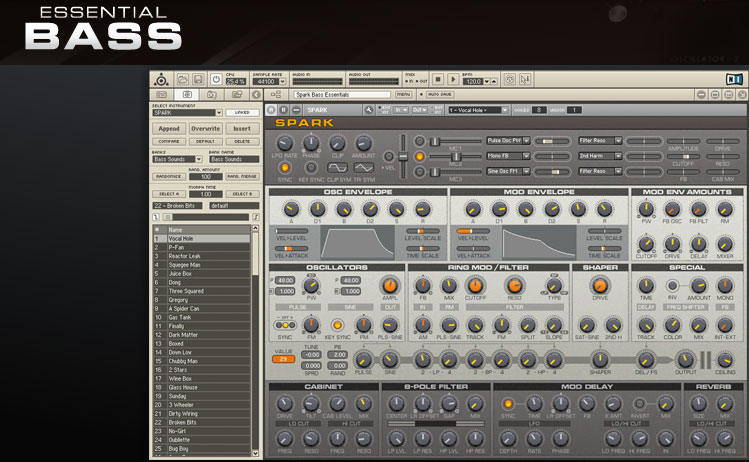This screenshot has width=749, height=462.
Task: Toggle the Mod Delay SYNC button
Action: (x=508, y=404)
